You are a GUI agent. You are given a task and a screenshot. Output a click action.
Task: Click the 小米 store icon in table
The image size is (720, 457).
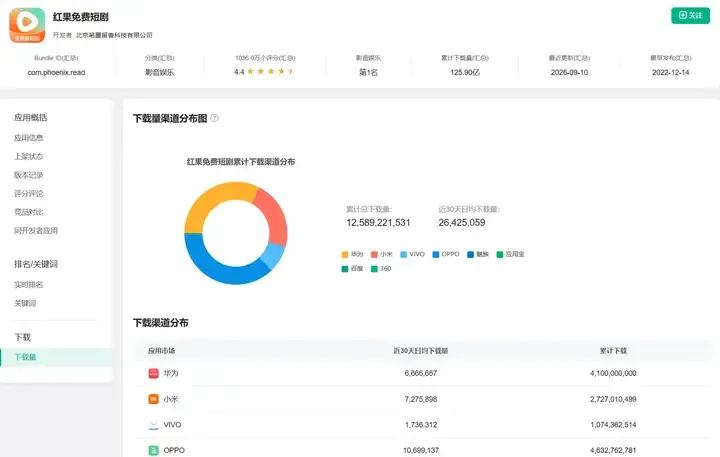coord(153,399)
